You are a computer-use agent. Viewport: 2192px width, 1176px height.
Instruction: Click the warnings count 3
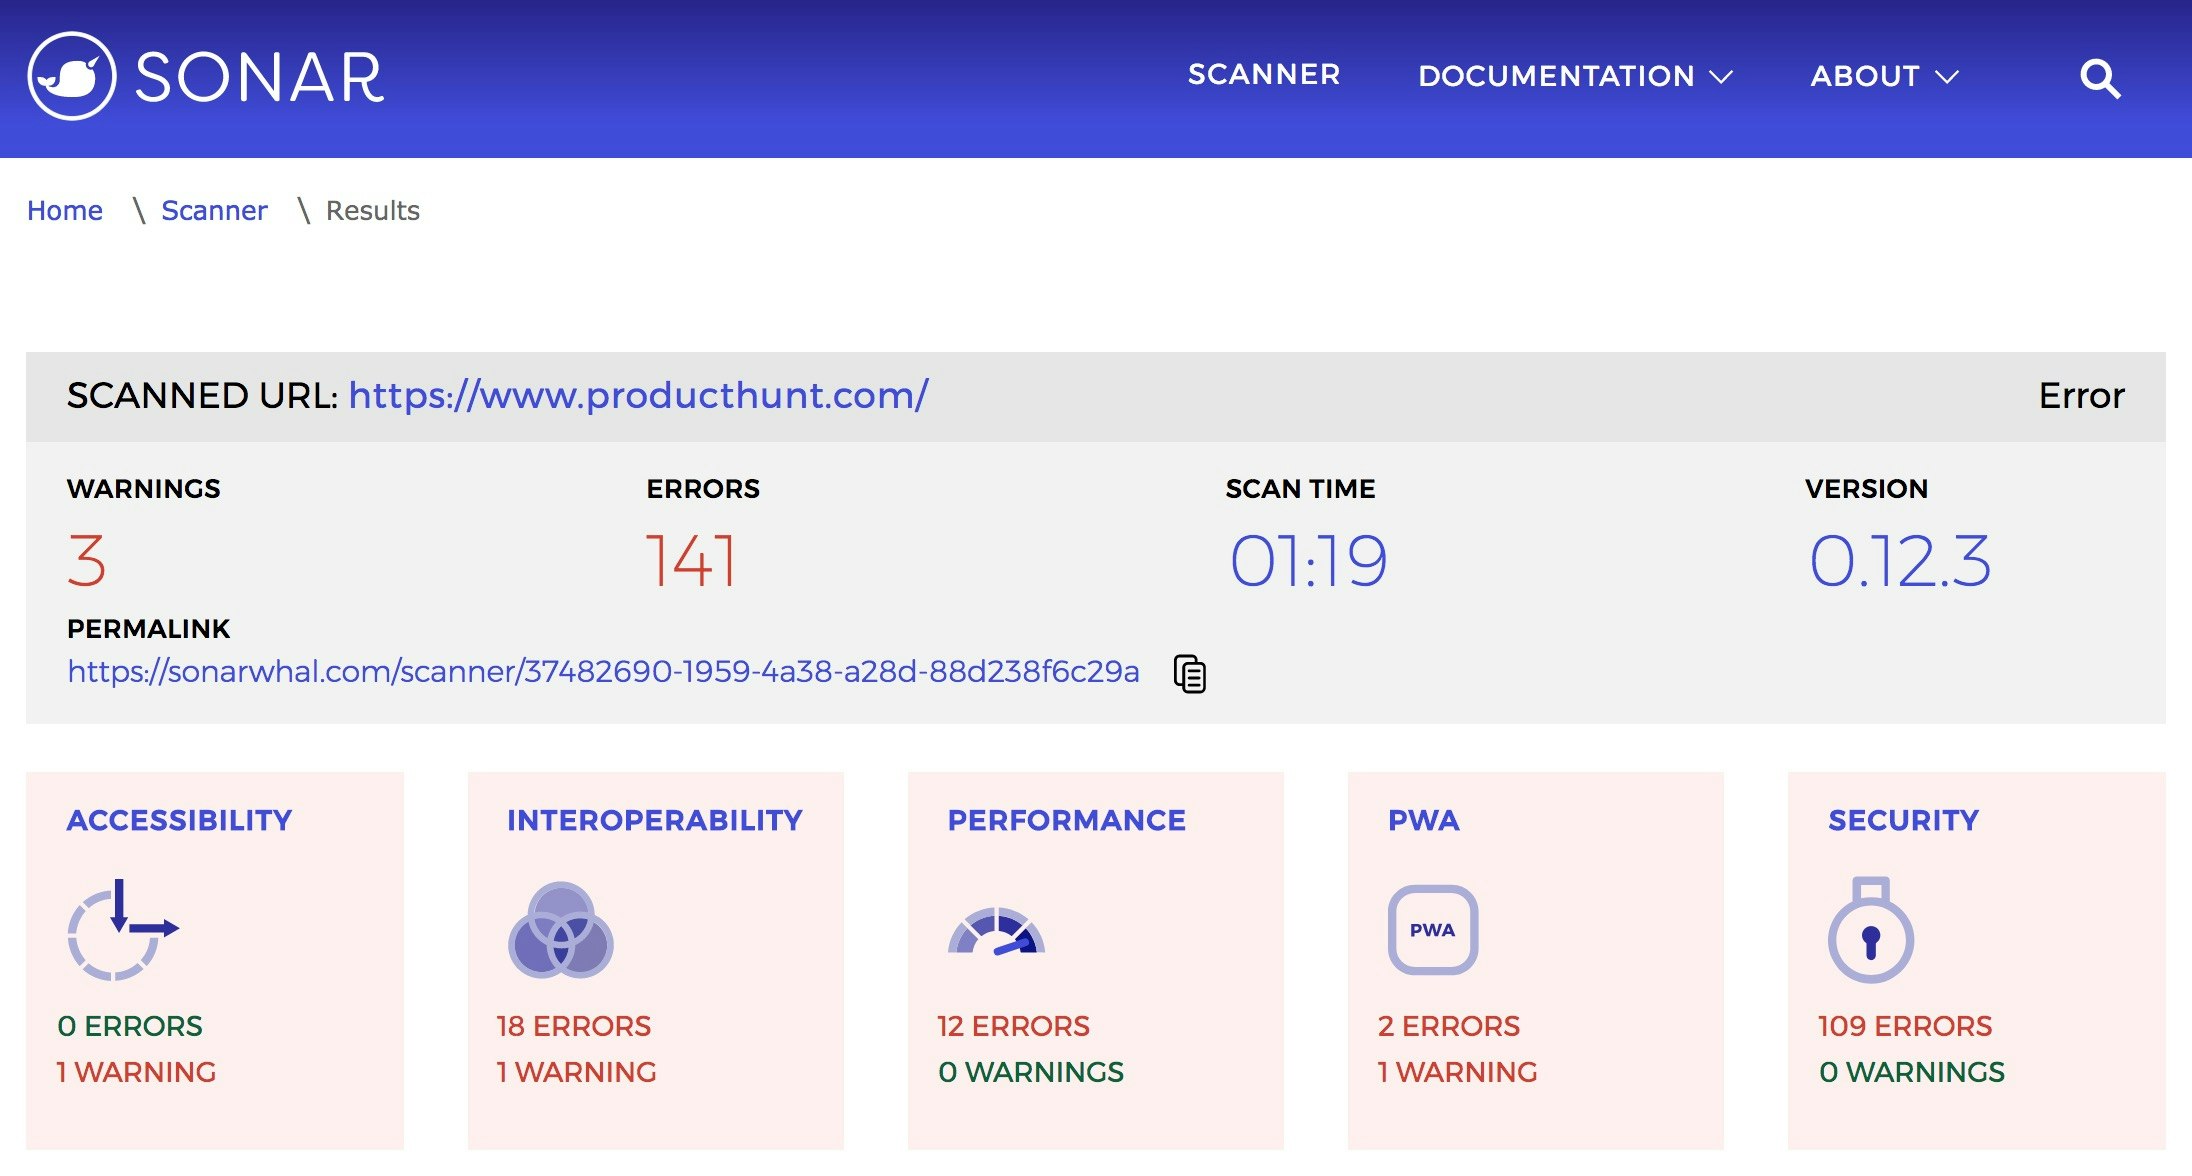(87, 560)
